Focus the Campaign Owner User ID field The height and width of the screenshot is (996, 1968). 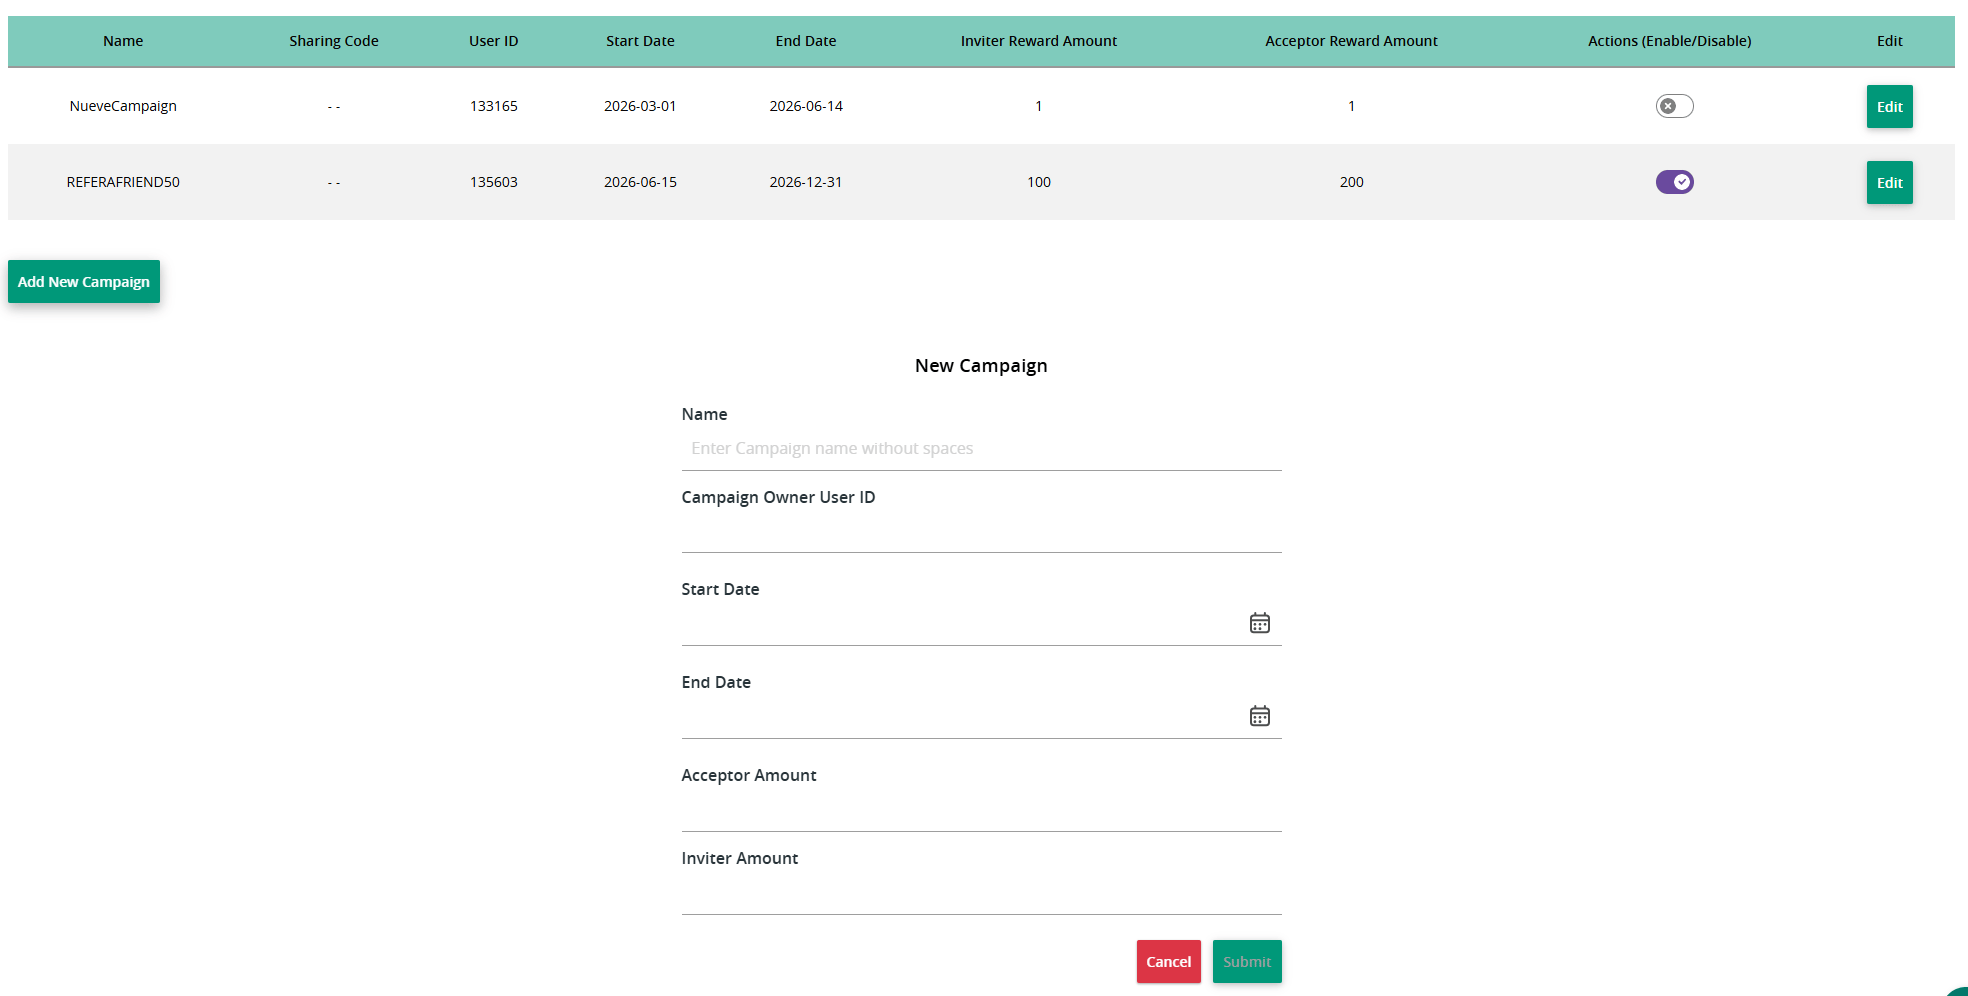pos(981,532)
